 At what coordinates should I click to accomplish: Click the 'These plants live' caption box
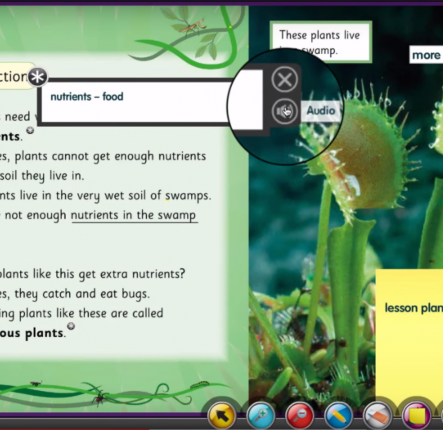click(321, 42)
